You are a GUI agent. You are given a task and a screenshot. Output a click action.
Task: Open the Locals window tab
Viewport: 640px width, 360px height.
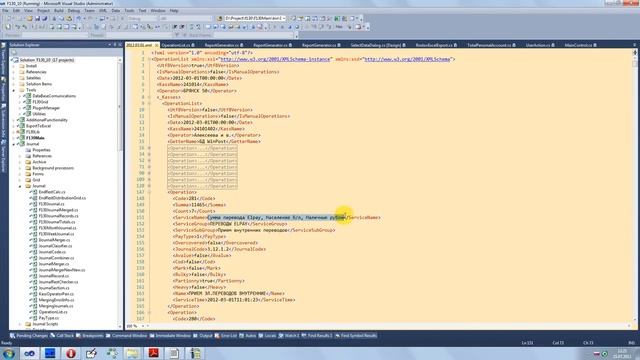pyautogui.click(x=267, y=336)
